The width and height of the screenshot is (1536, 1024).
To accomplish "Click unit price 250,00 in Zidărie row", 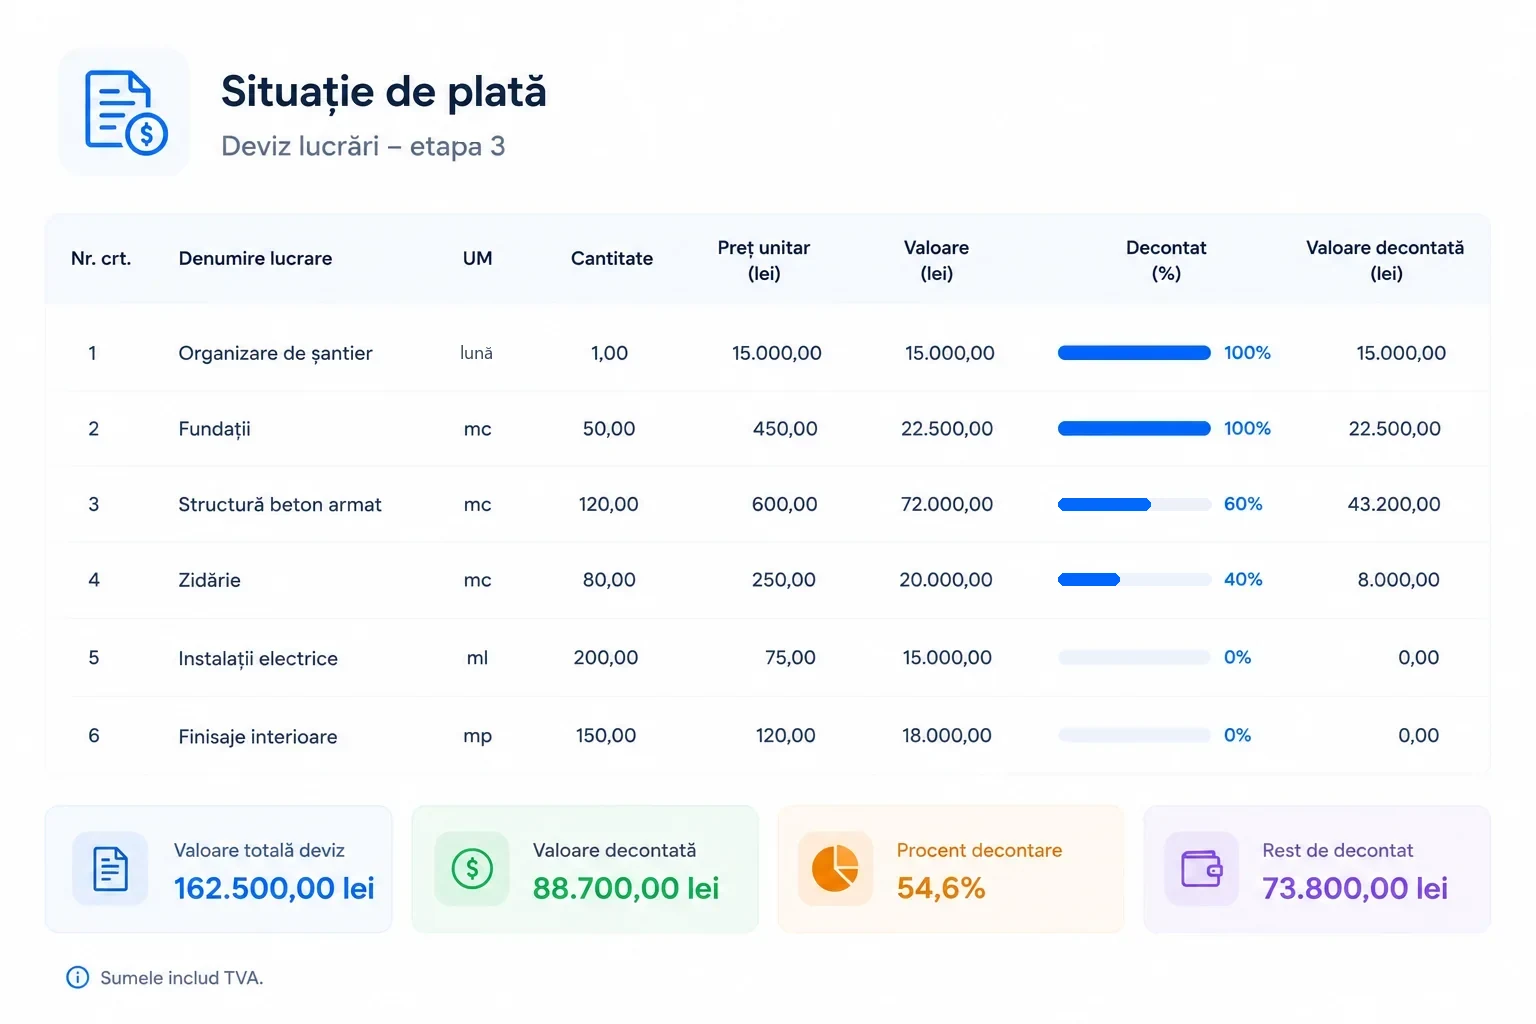I will [784, 579].
